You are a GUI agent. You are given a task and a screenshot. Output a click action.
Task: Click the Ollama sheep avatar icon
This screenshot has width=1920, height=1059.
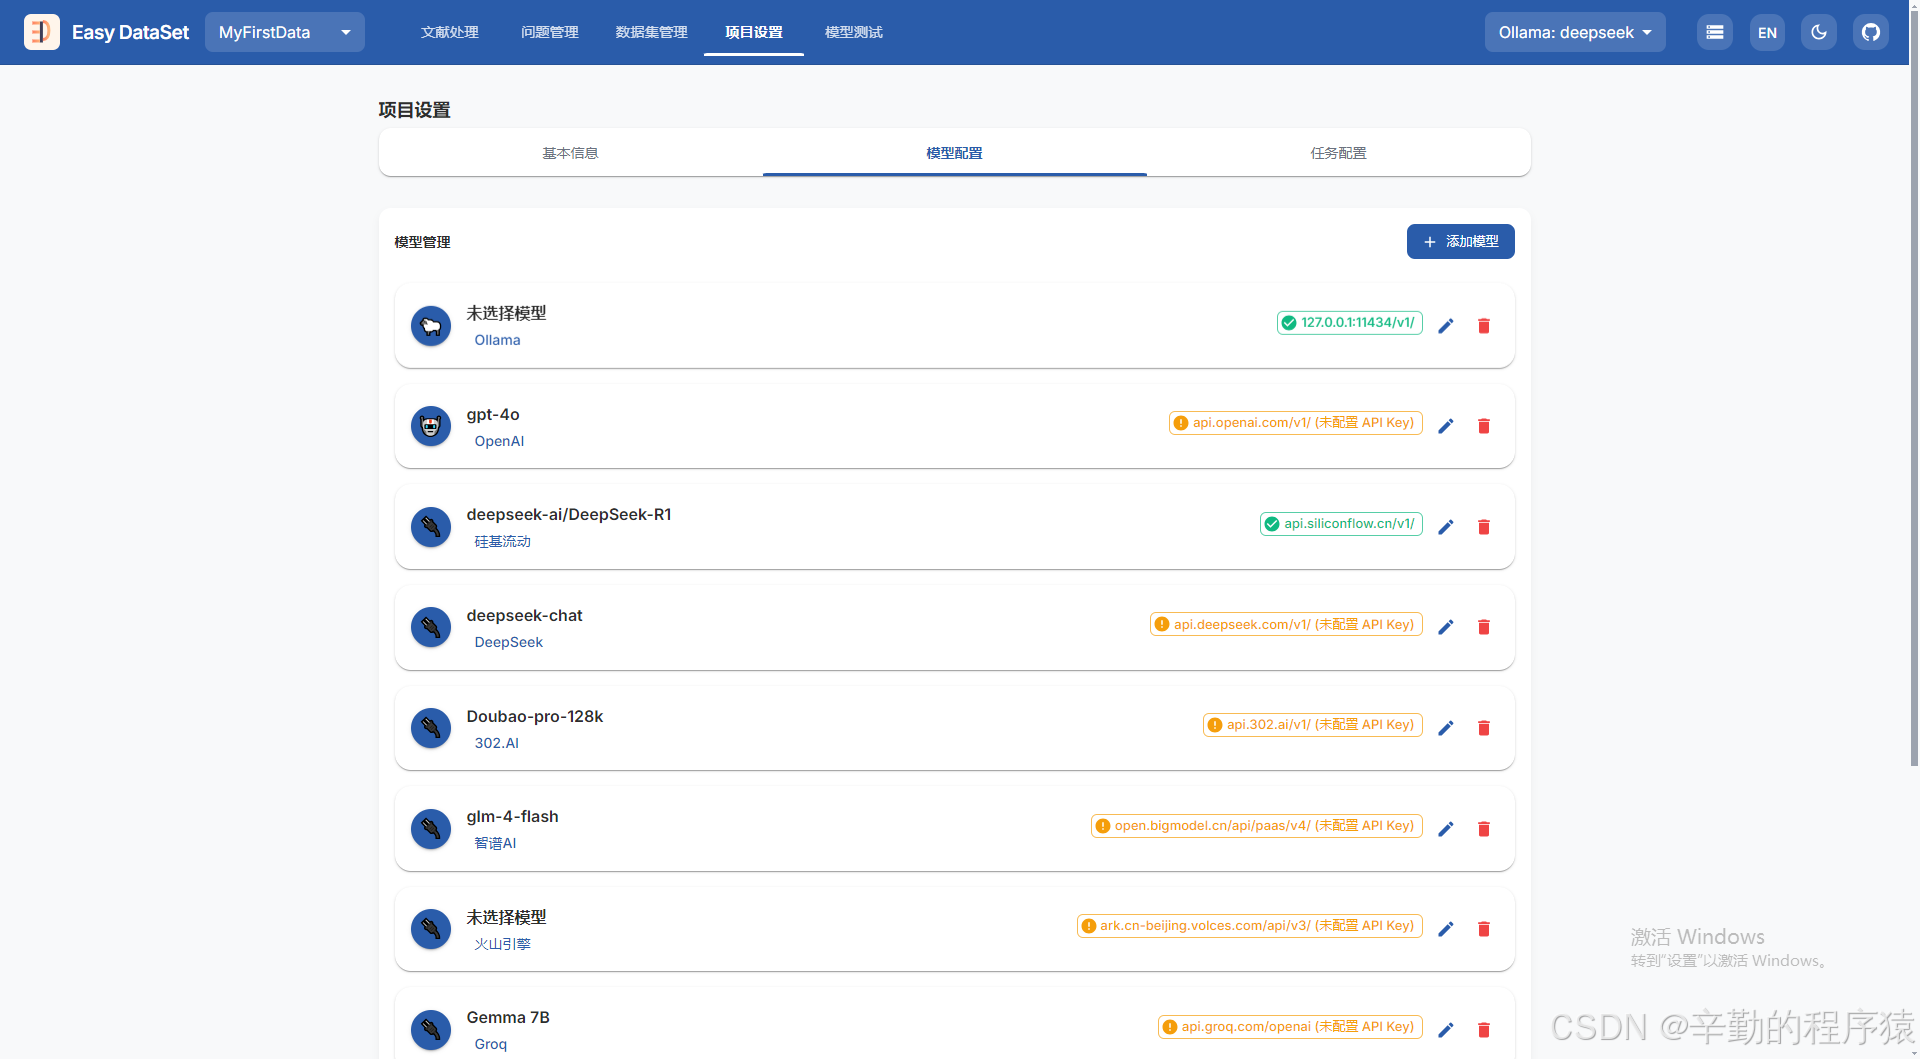pos(431,326)
